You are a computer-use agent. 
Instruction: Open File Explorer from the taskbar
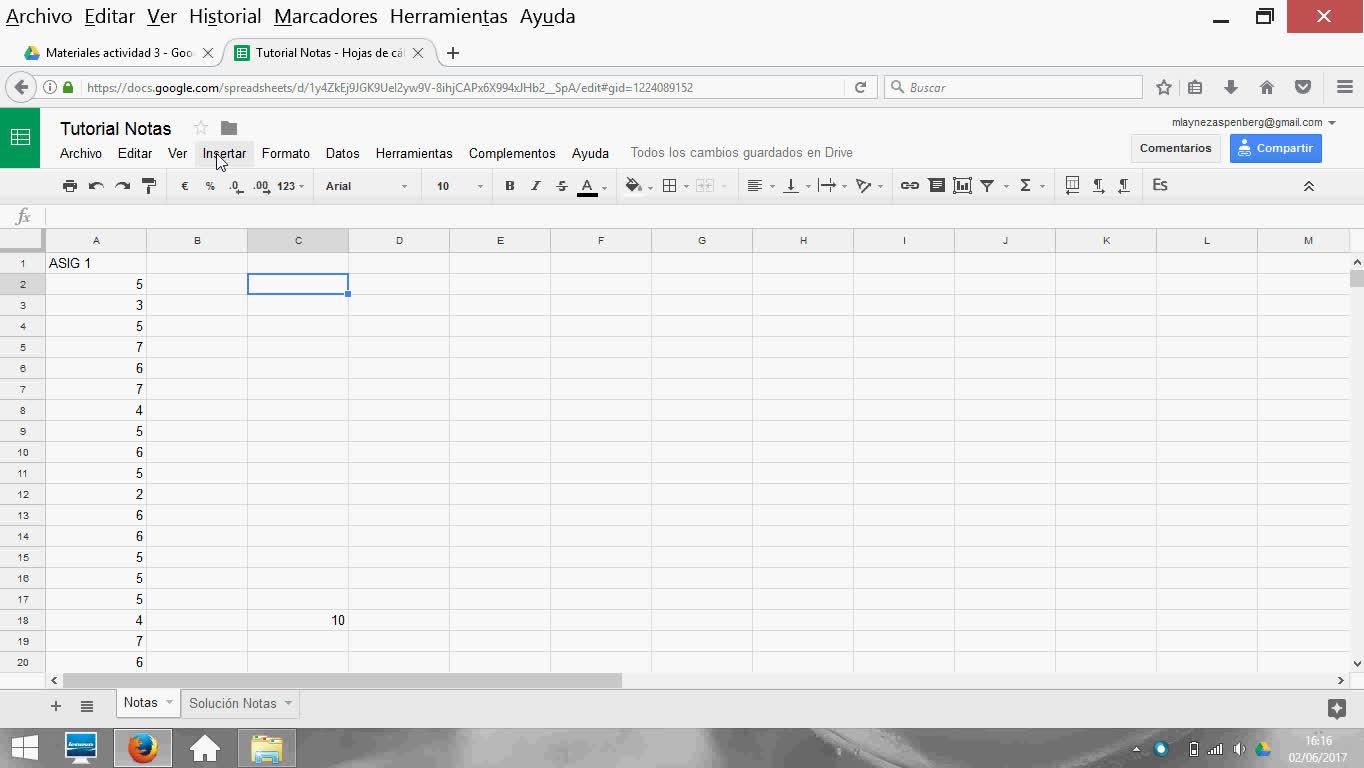[x=267, y=748]
